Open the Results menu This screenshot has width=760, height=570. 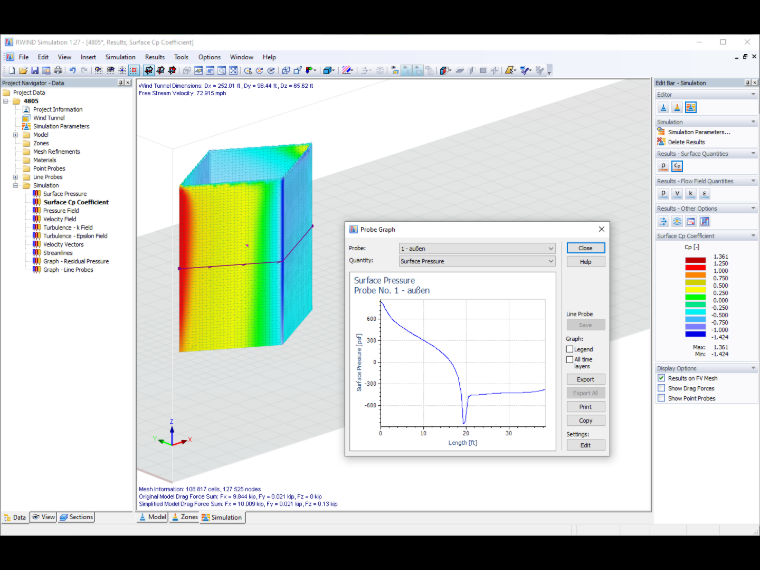click(155, 57)
